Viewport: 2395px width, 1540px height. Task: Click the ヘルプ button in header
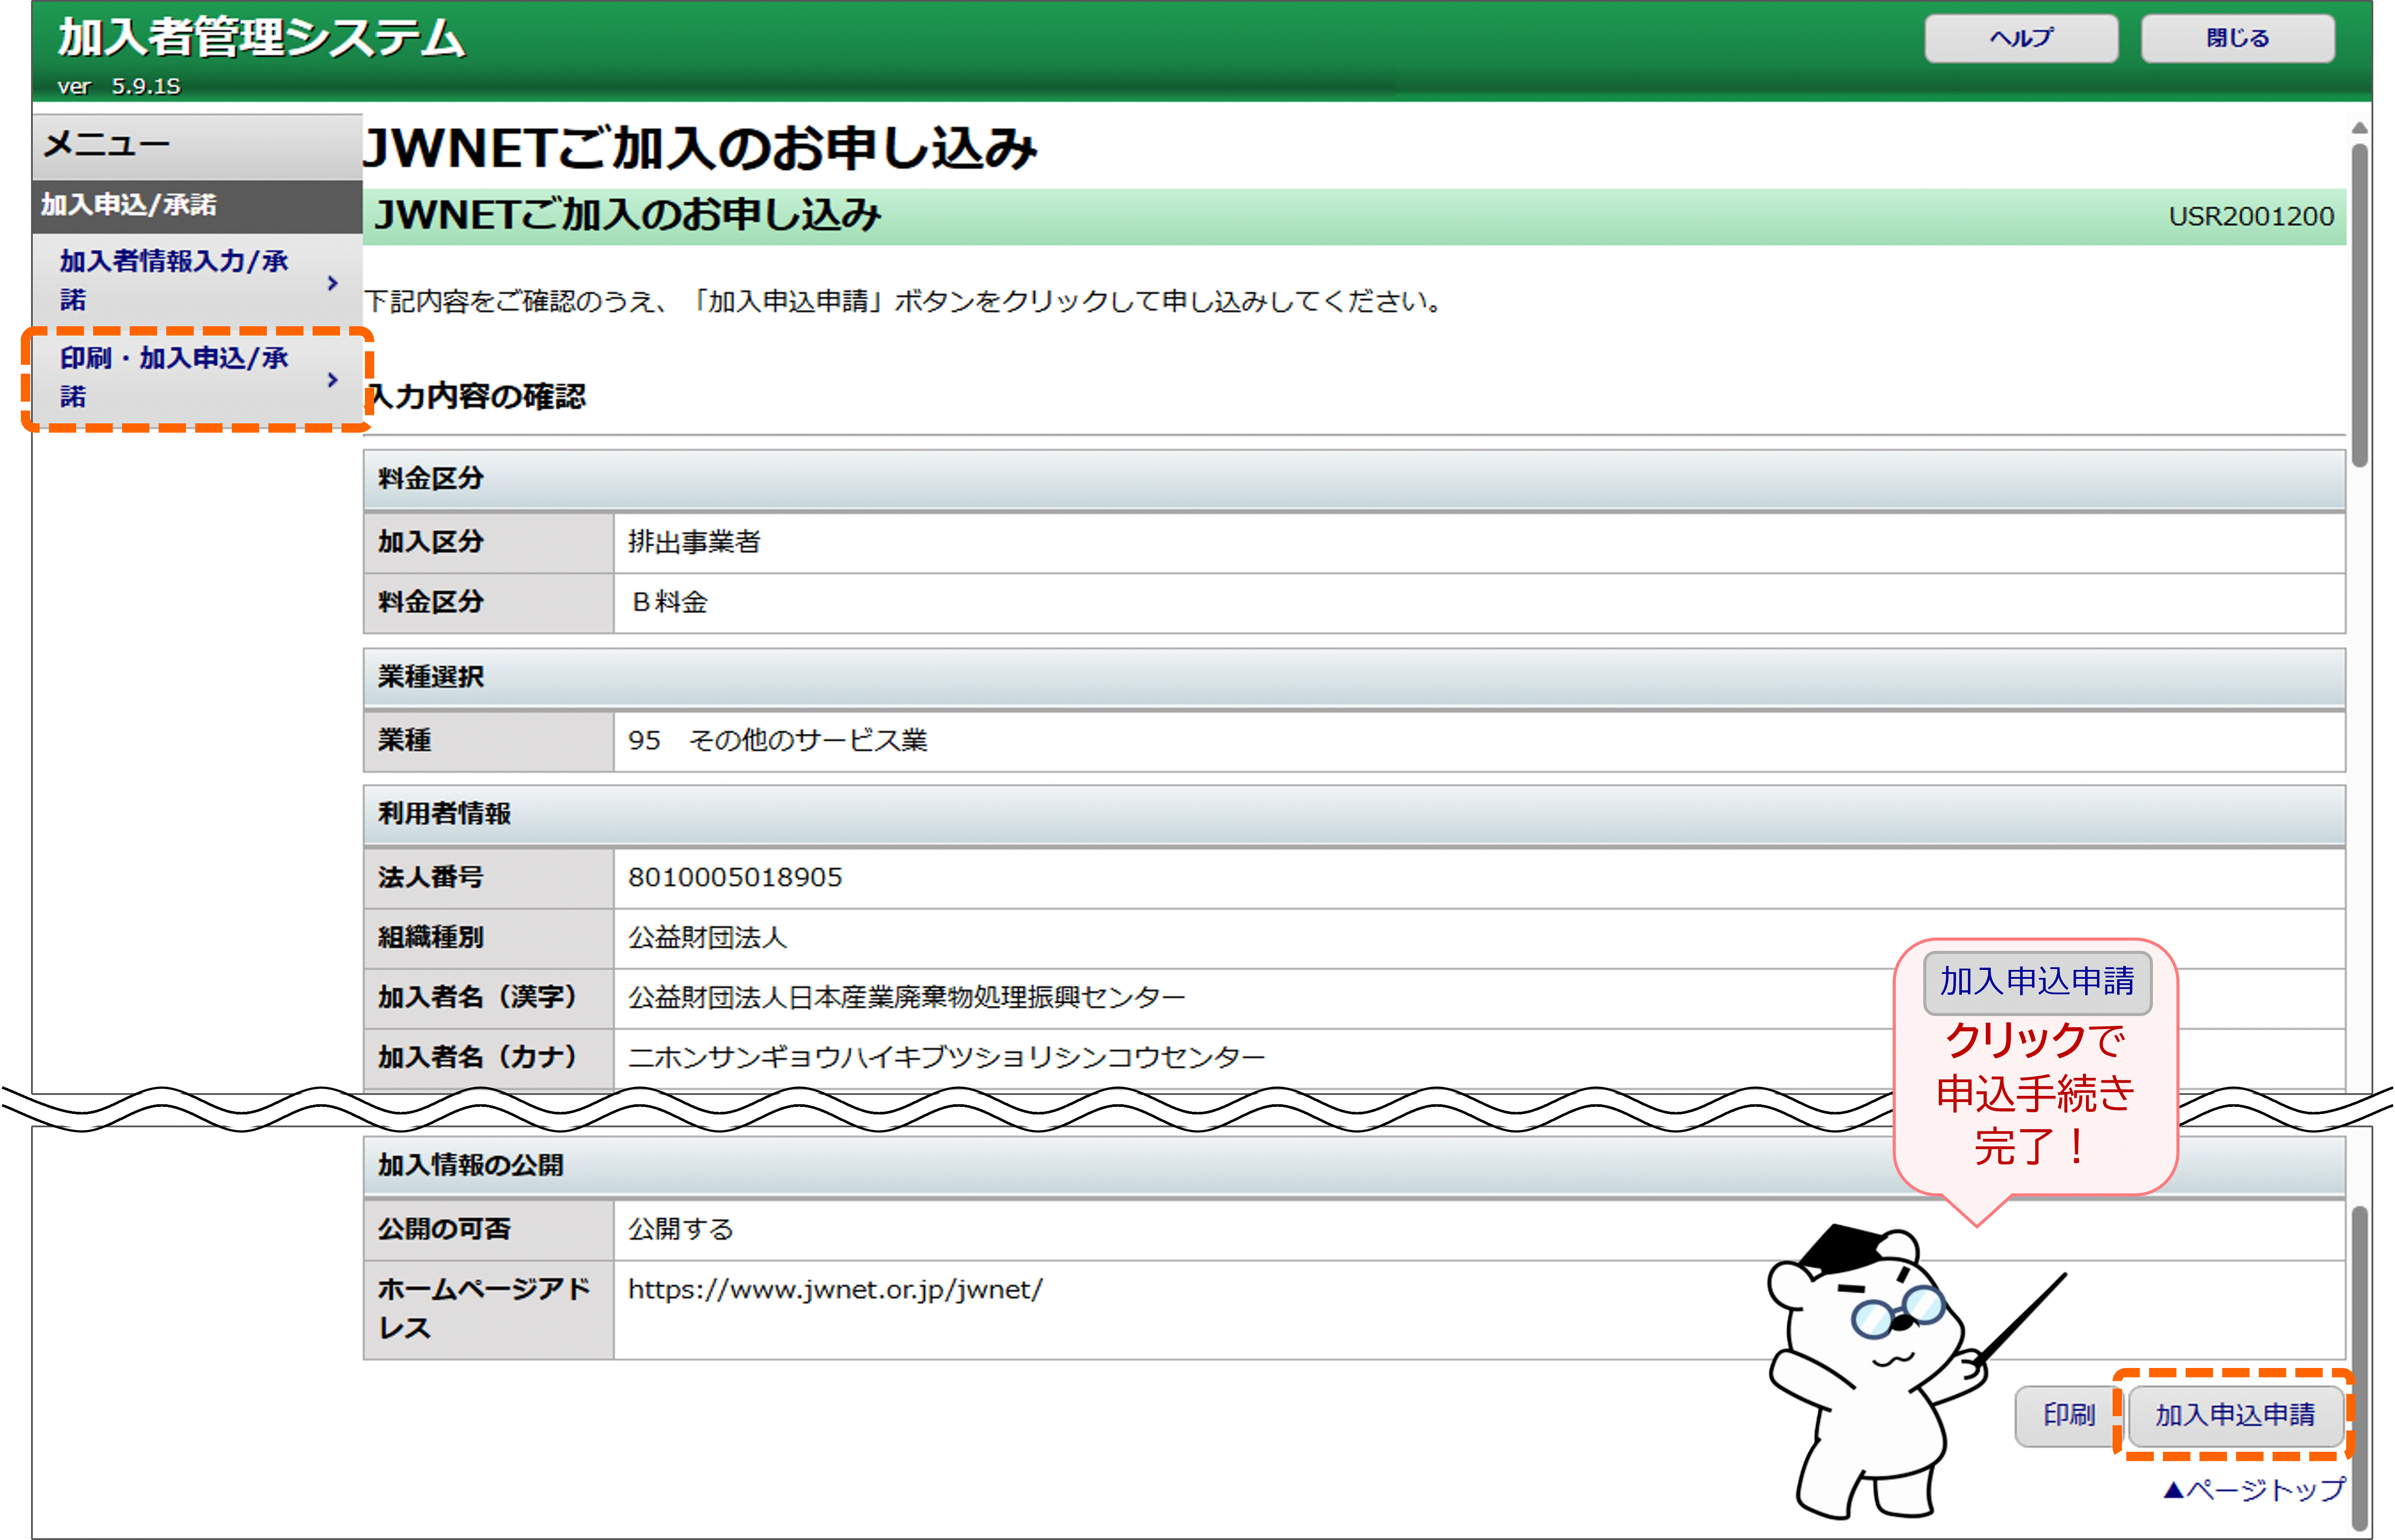[2020, 38]
